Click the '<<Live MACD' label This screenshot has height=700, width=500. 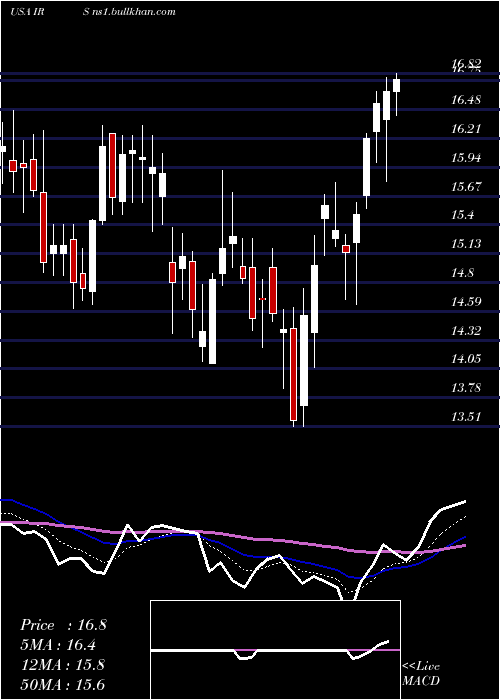[x=421, y=673]
